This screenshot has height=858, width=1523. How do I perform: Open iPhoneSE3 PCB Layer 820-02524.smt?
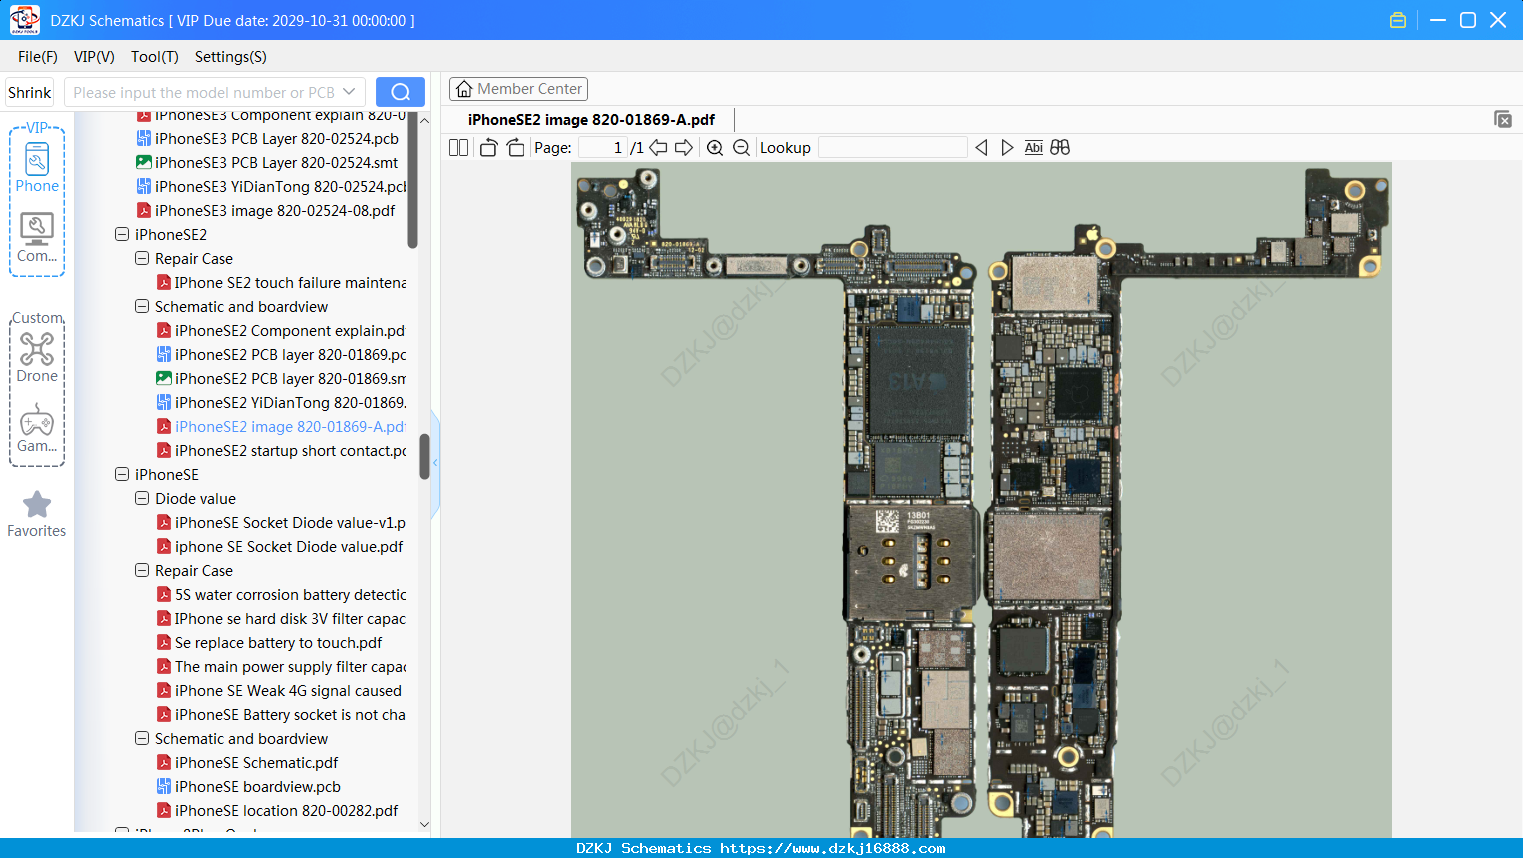click(x=267, y=163)
